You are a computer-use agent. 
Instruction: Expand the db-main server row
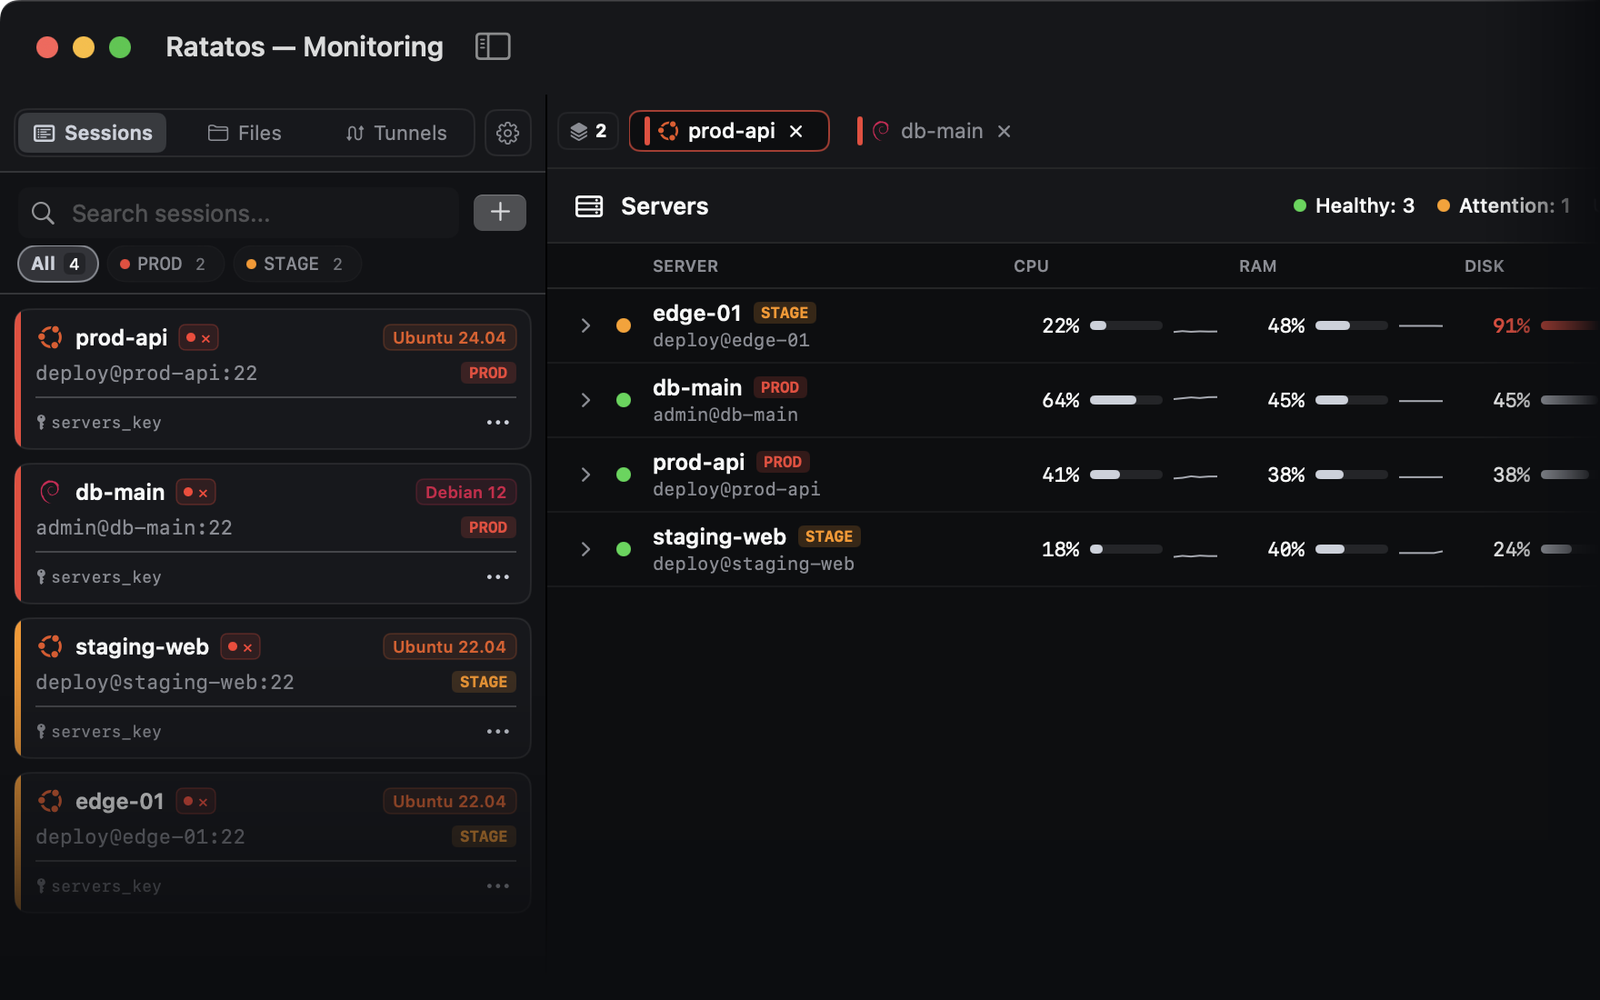point(586,400)
